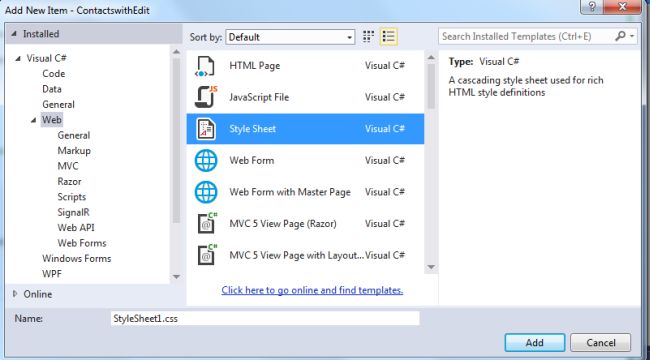
Task: Choose the Web Form globe icon
Action: point(206,161)
